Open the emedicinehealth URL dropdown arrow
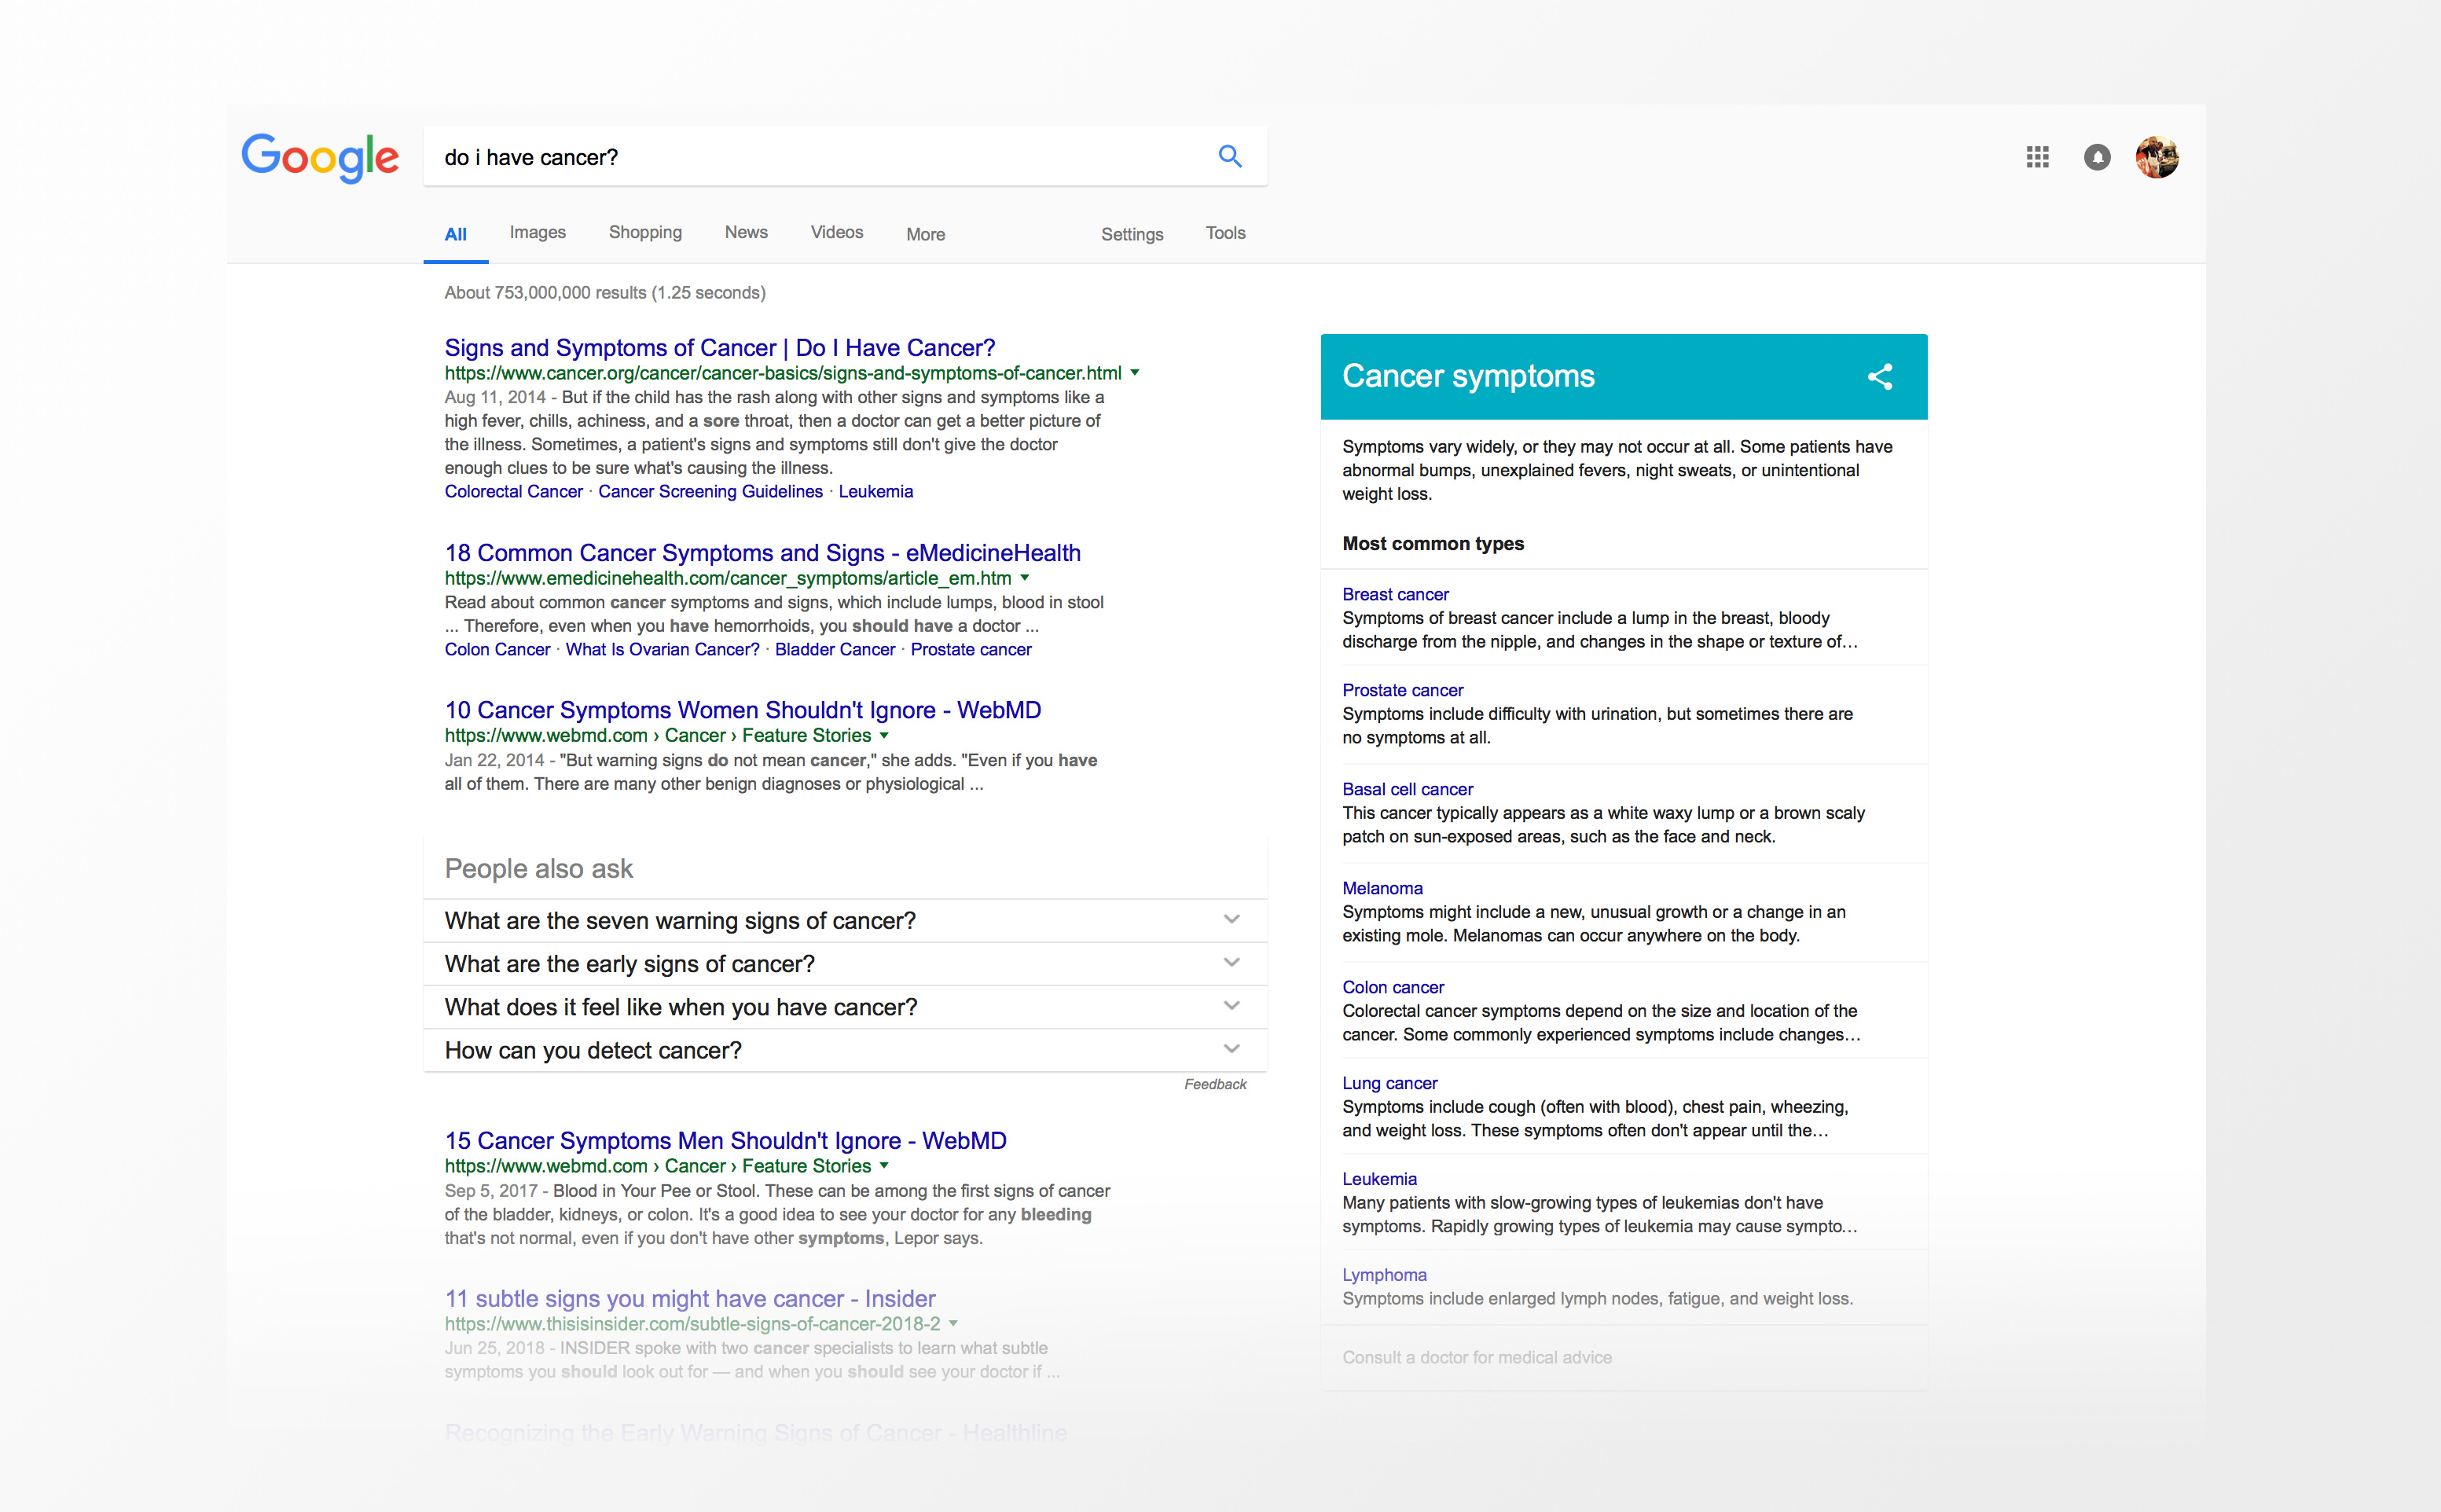The width and height of the screenshot is (2441, 1512). [x=1025, y=578]
